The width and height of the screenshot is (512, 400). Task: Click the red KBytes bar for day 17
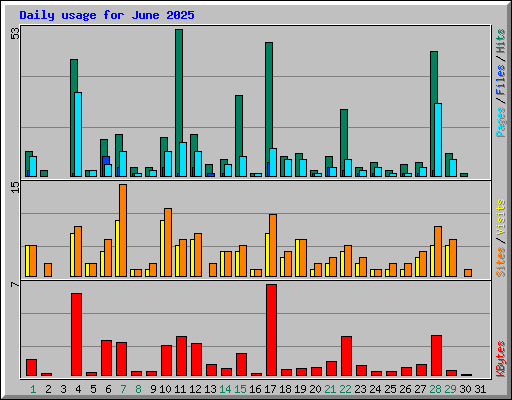(271, 330)
